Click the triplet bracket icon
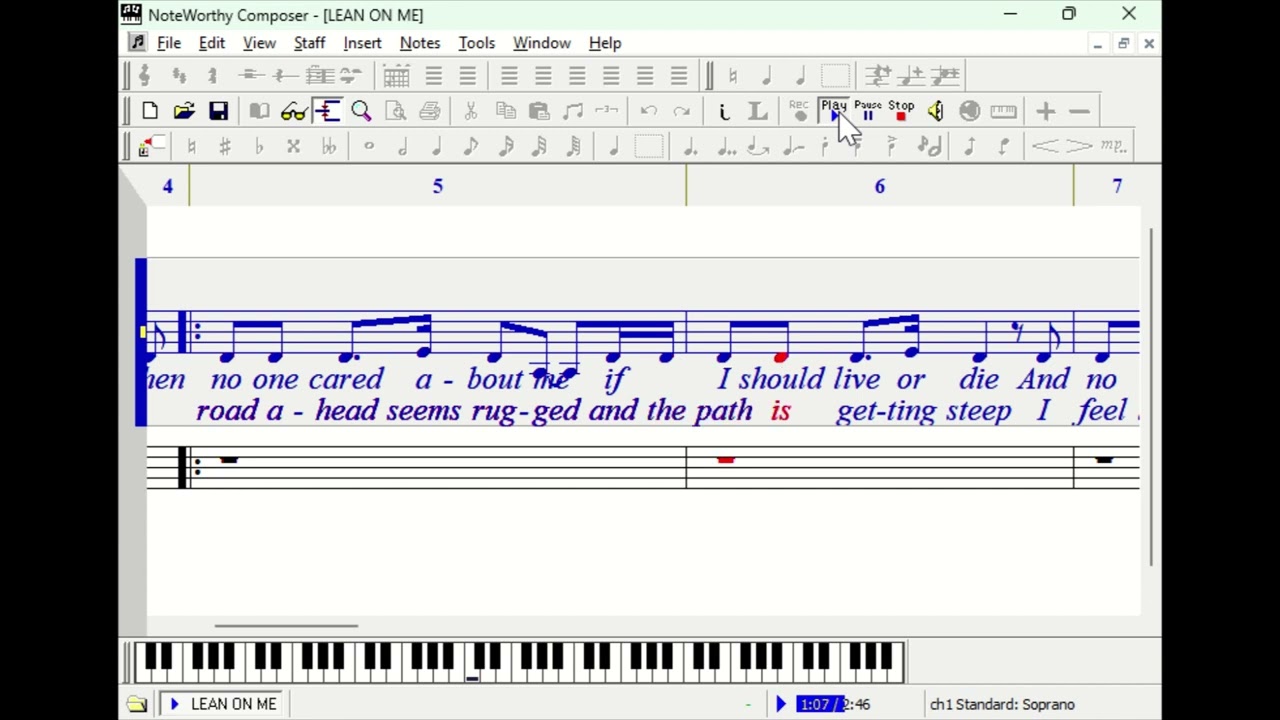The width and height of the screenshot is (1280, 720). (x=607, y=111)
